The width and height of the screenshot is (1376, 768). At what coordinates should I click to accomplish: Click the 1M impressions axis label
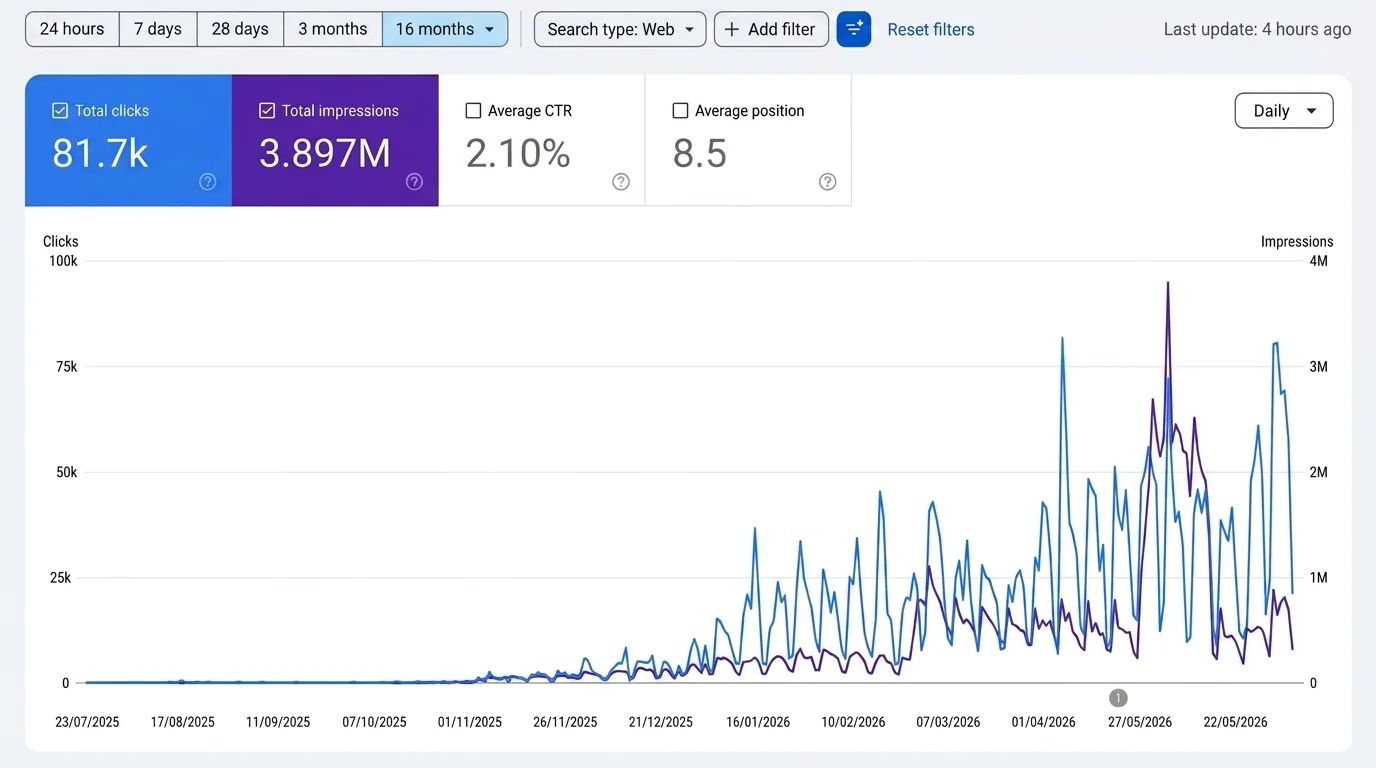point(1319,578)
